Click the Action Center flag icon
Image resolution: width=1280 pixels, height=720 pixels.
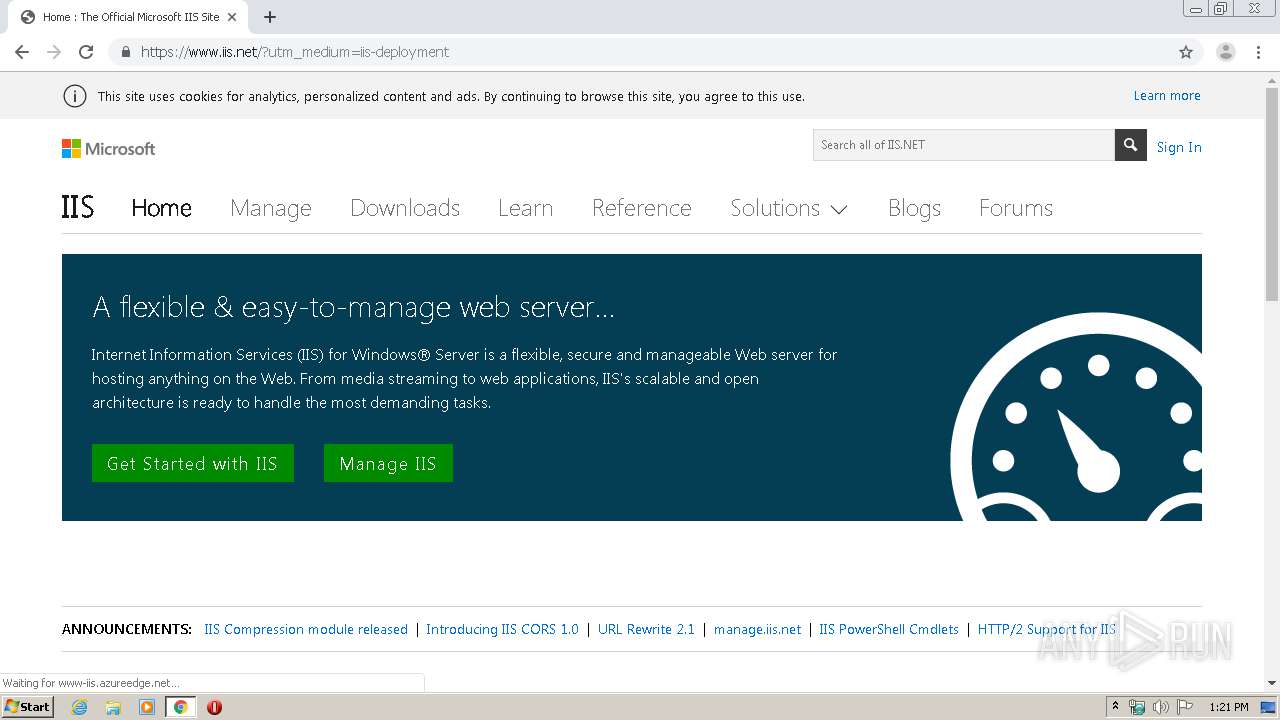pos(1185,707)
